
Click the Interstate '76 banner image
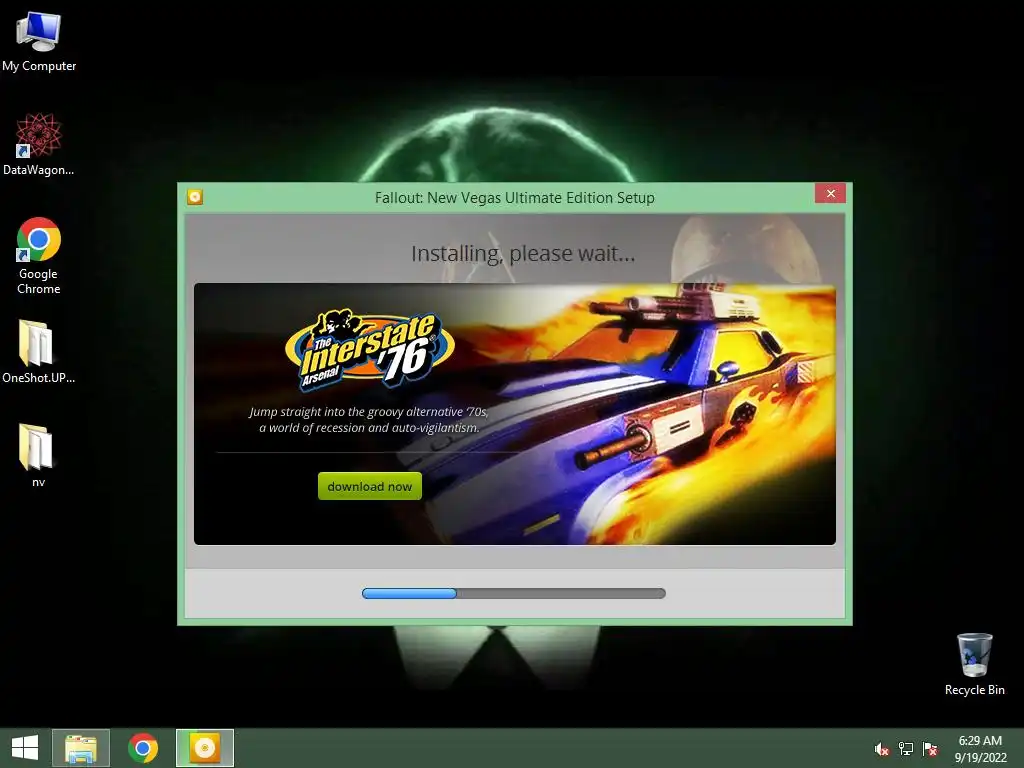pos(515,414)
